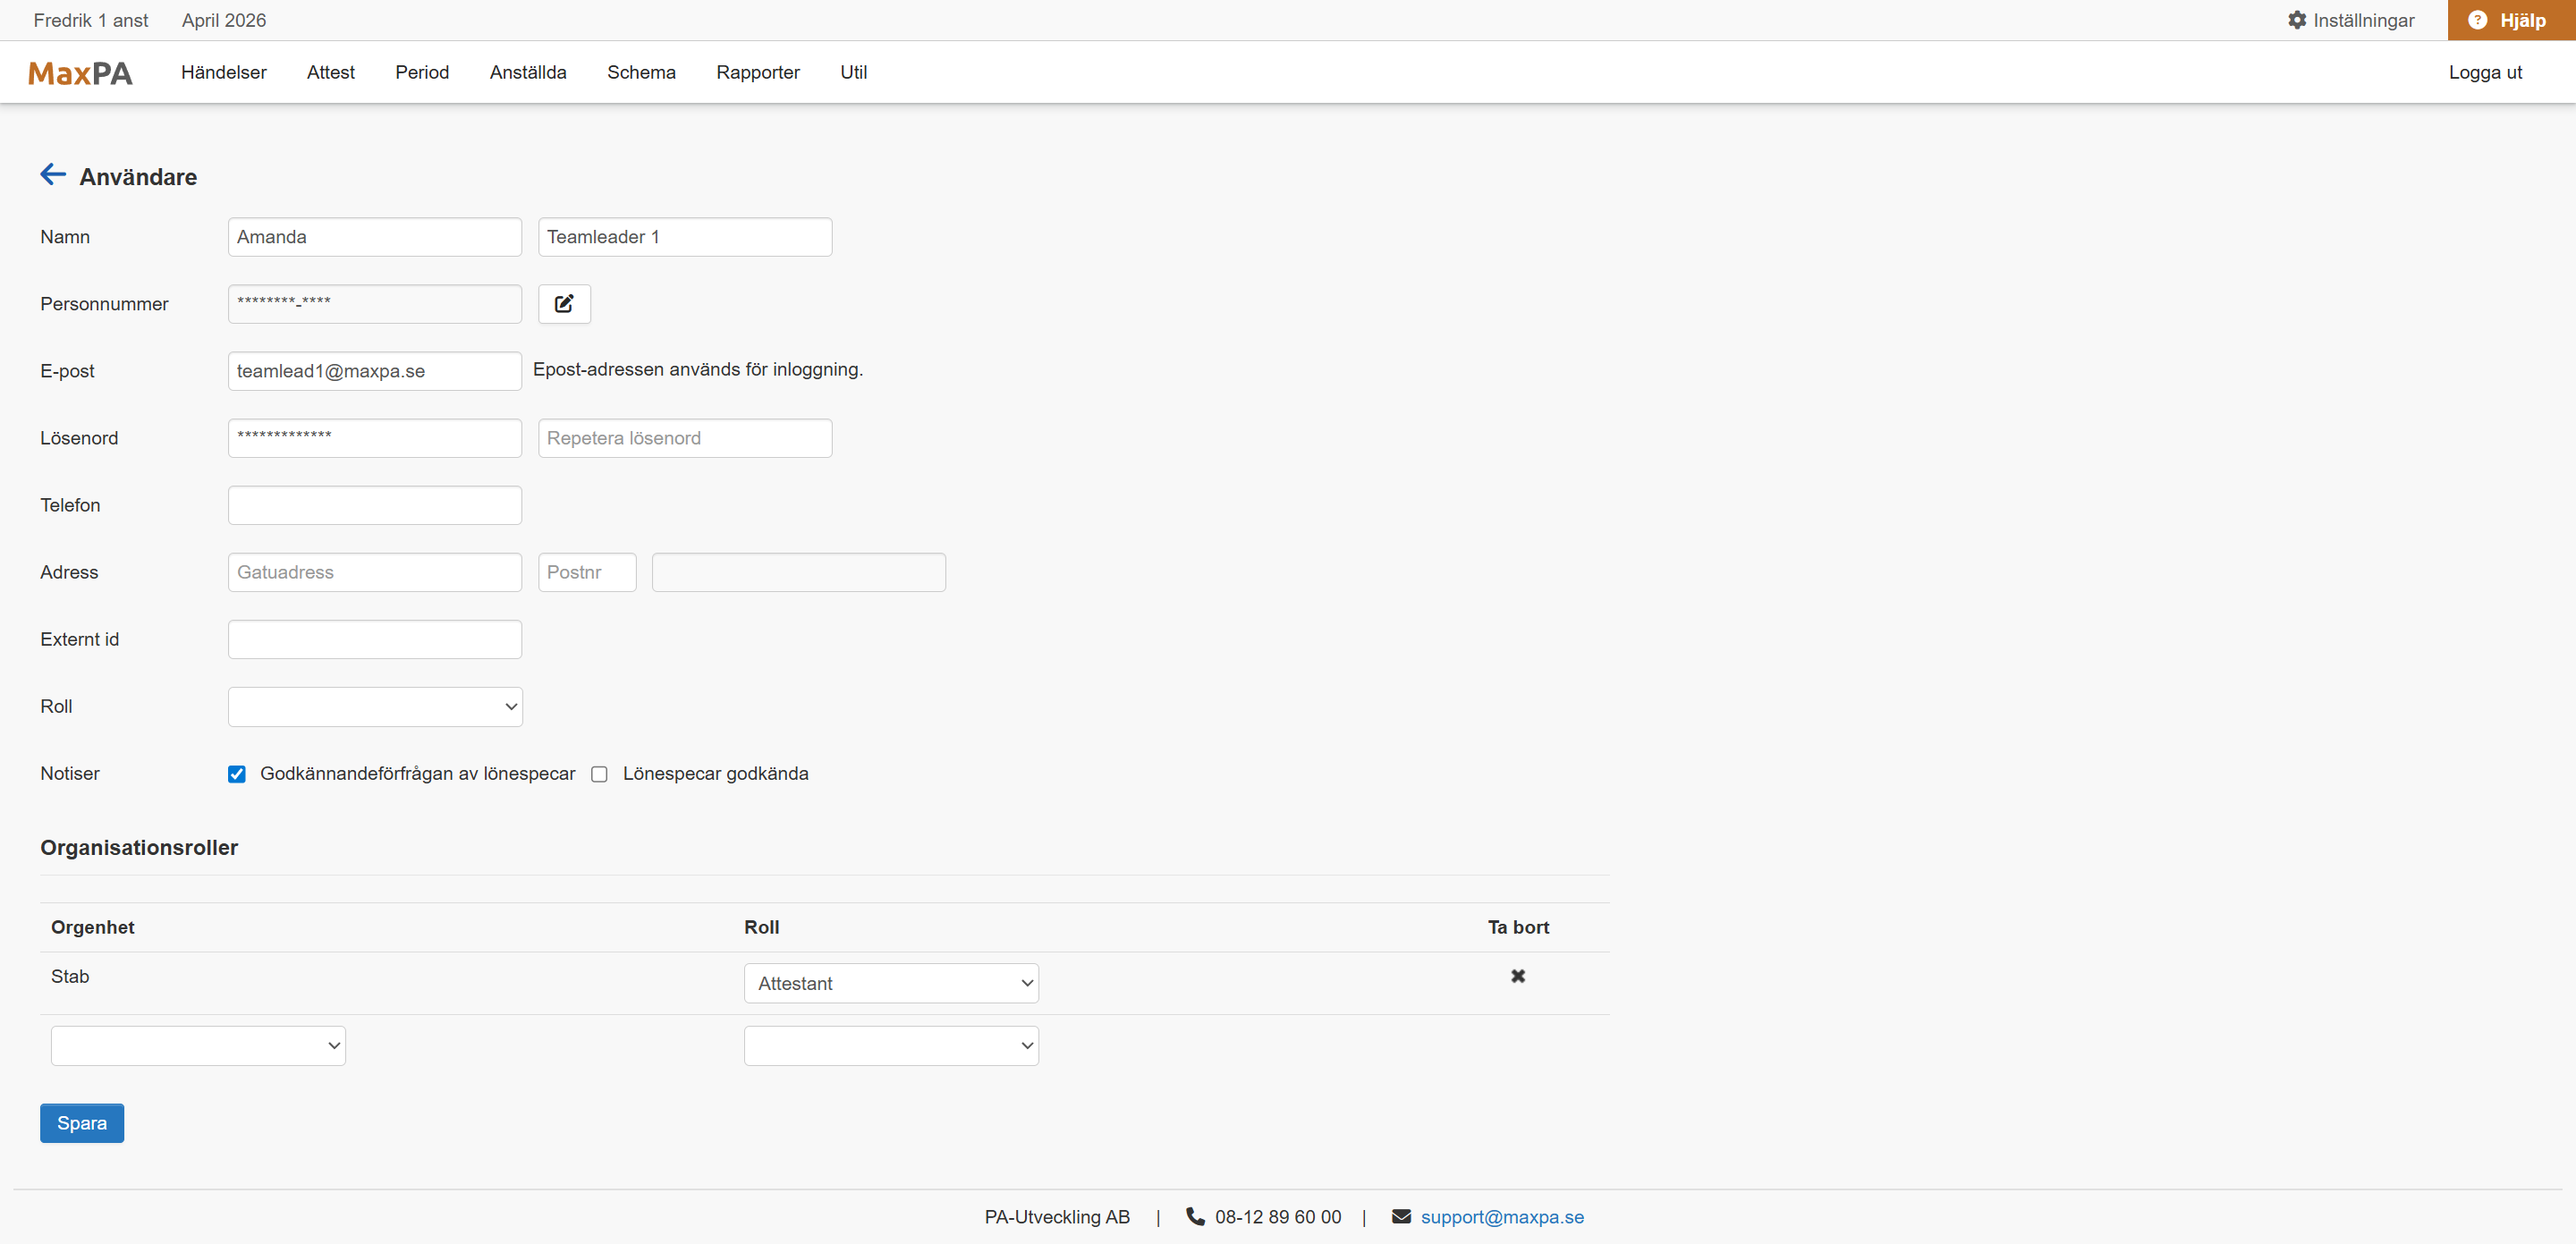Viewport: 2576px width, 1244px height.
Task: Open the Anställda menu
Action: click(528, 72)
